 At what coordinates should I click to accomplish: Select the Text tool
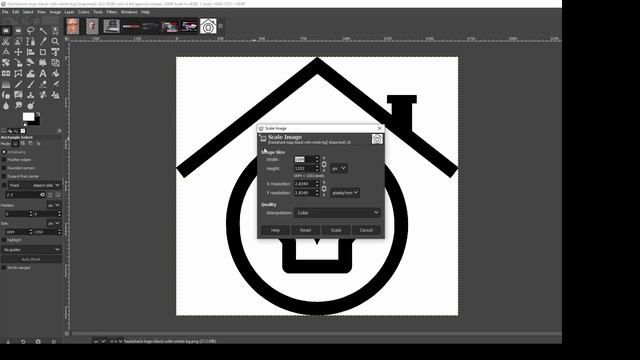tap(43, 74)
